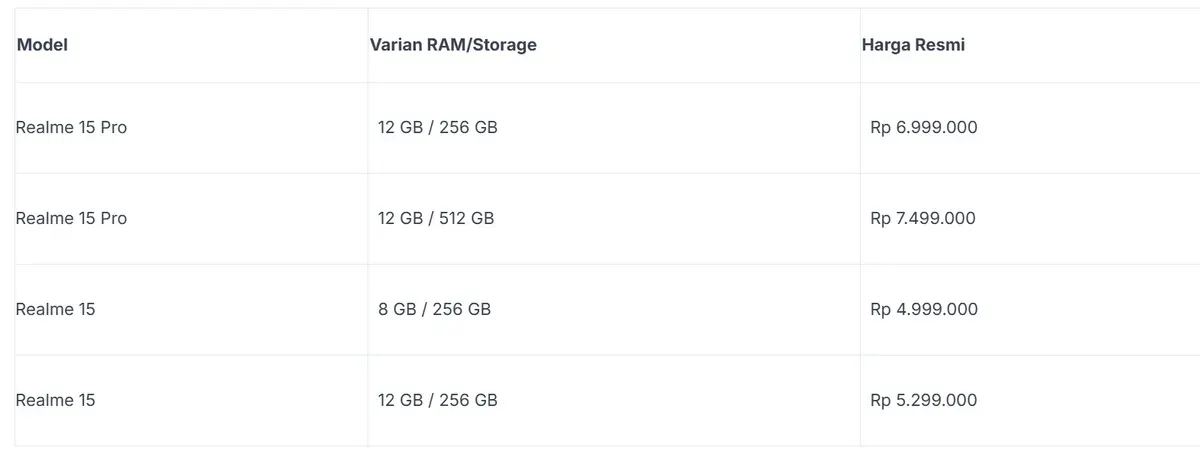
Task: Select the last Realme 15 model cell
Action: pos(56,401)
